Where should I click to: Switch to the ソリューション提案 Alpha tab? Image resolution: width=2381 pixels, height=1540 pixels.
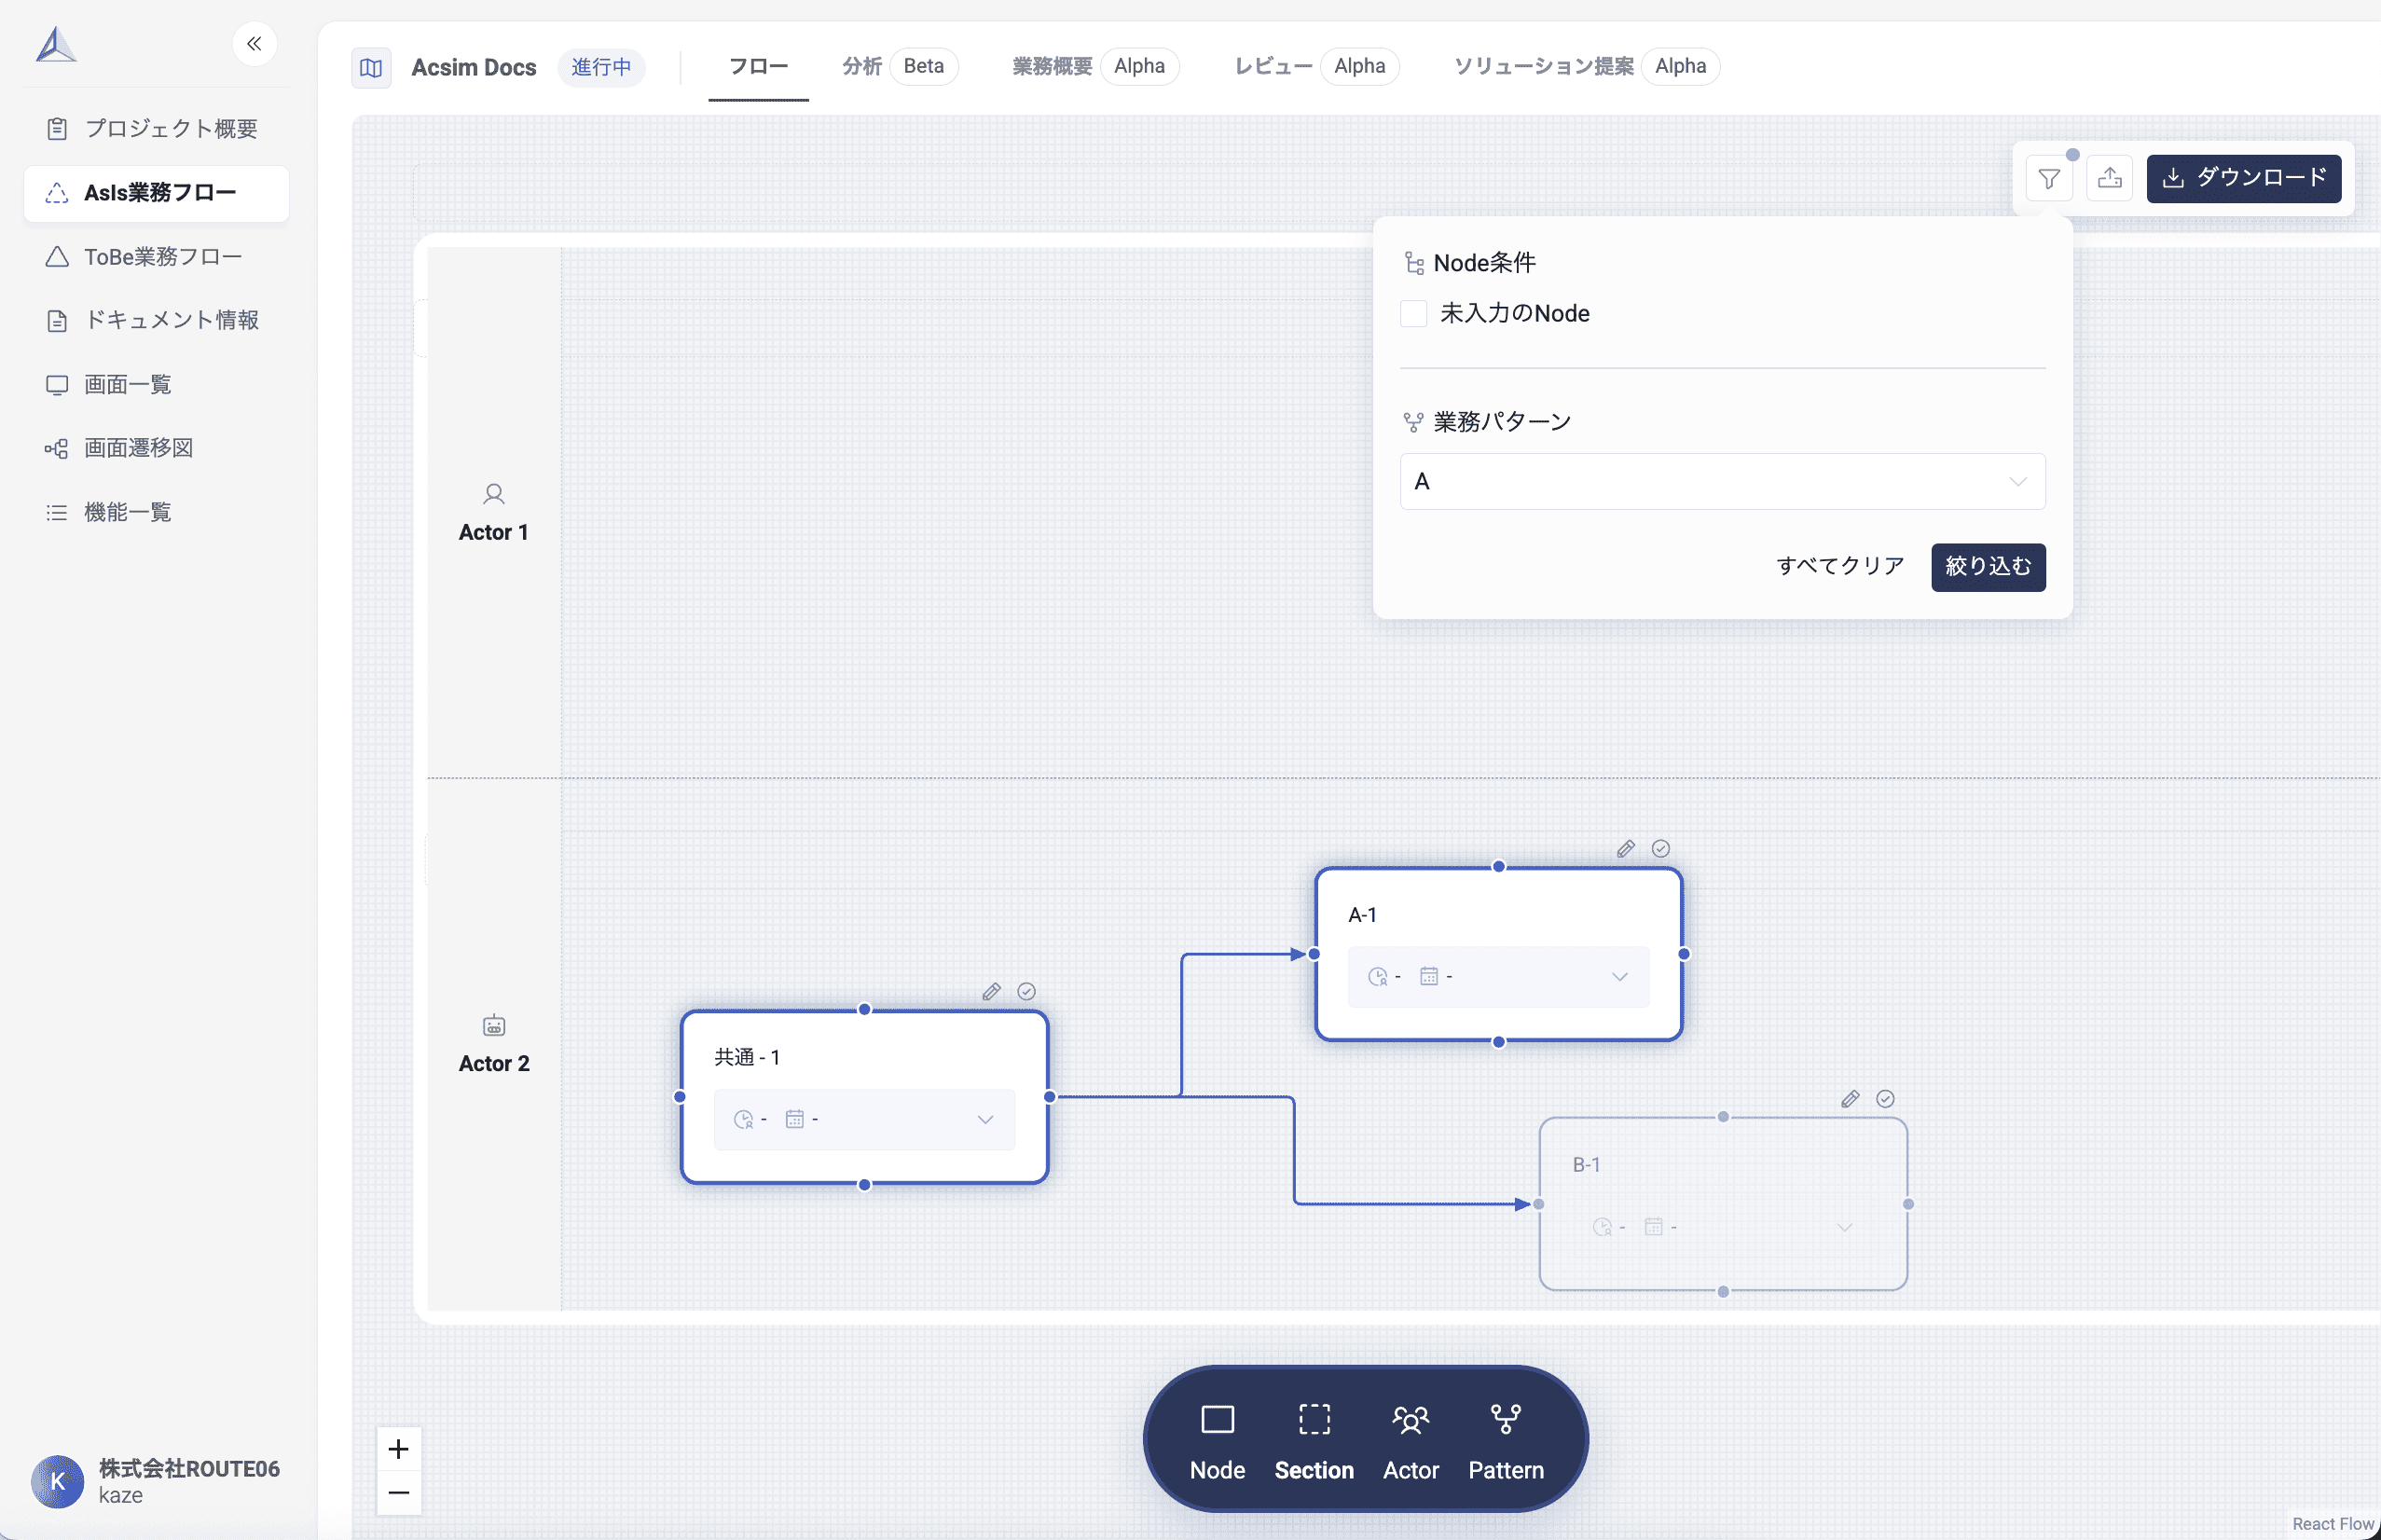1586,67
